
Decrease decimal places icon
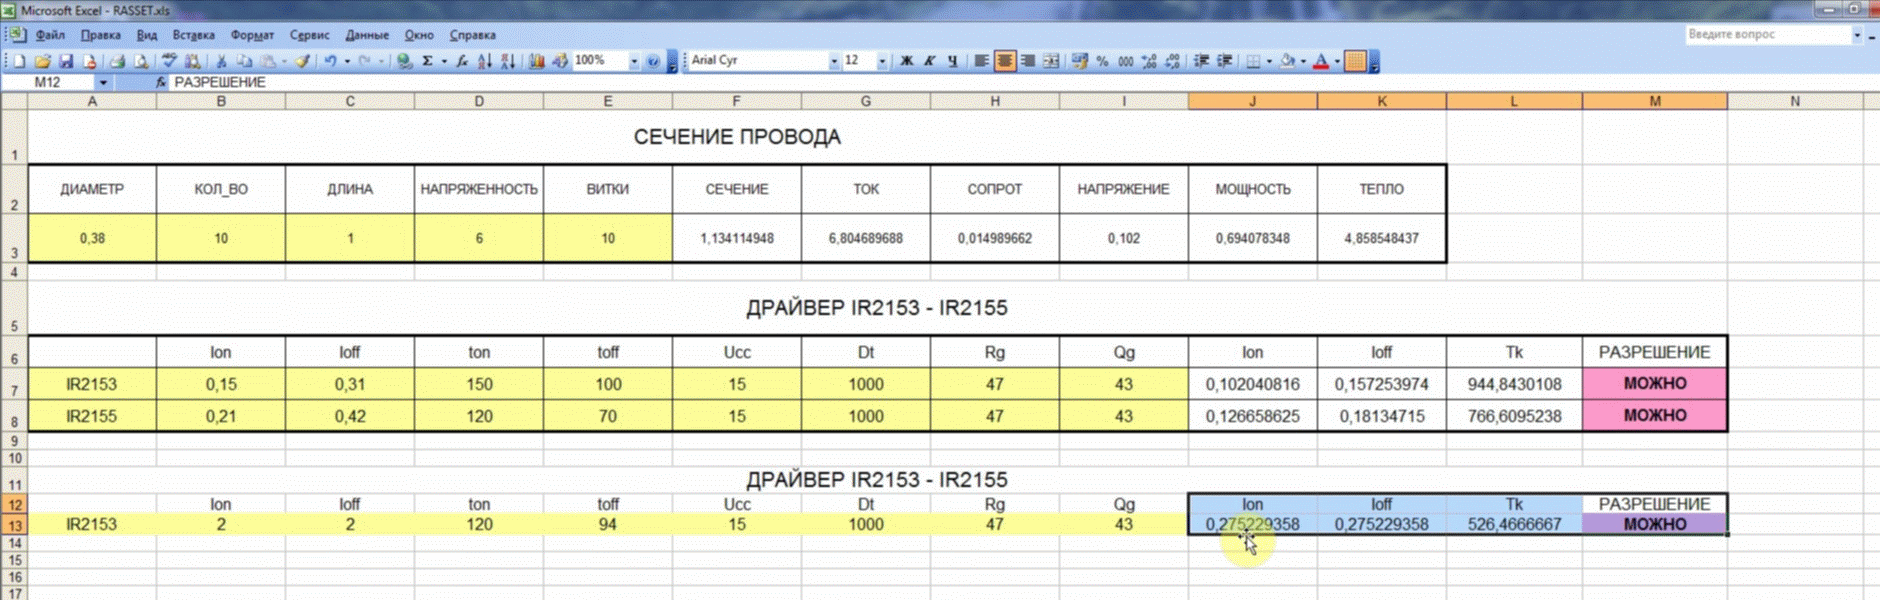[1173, 61]
